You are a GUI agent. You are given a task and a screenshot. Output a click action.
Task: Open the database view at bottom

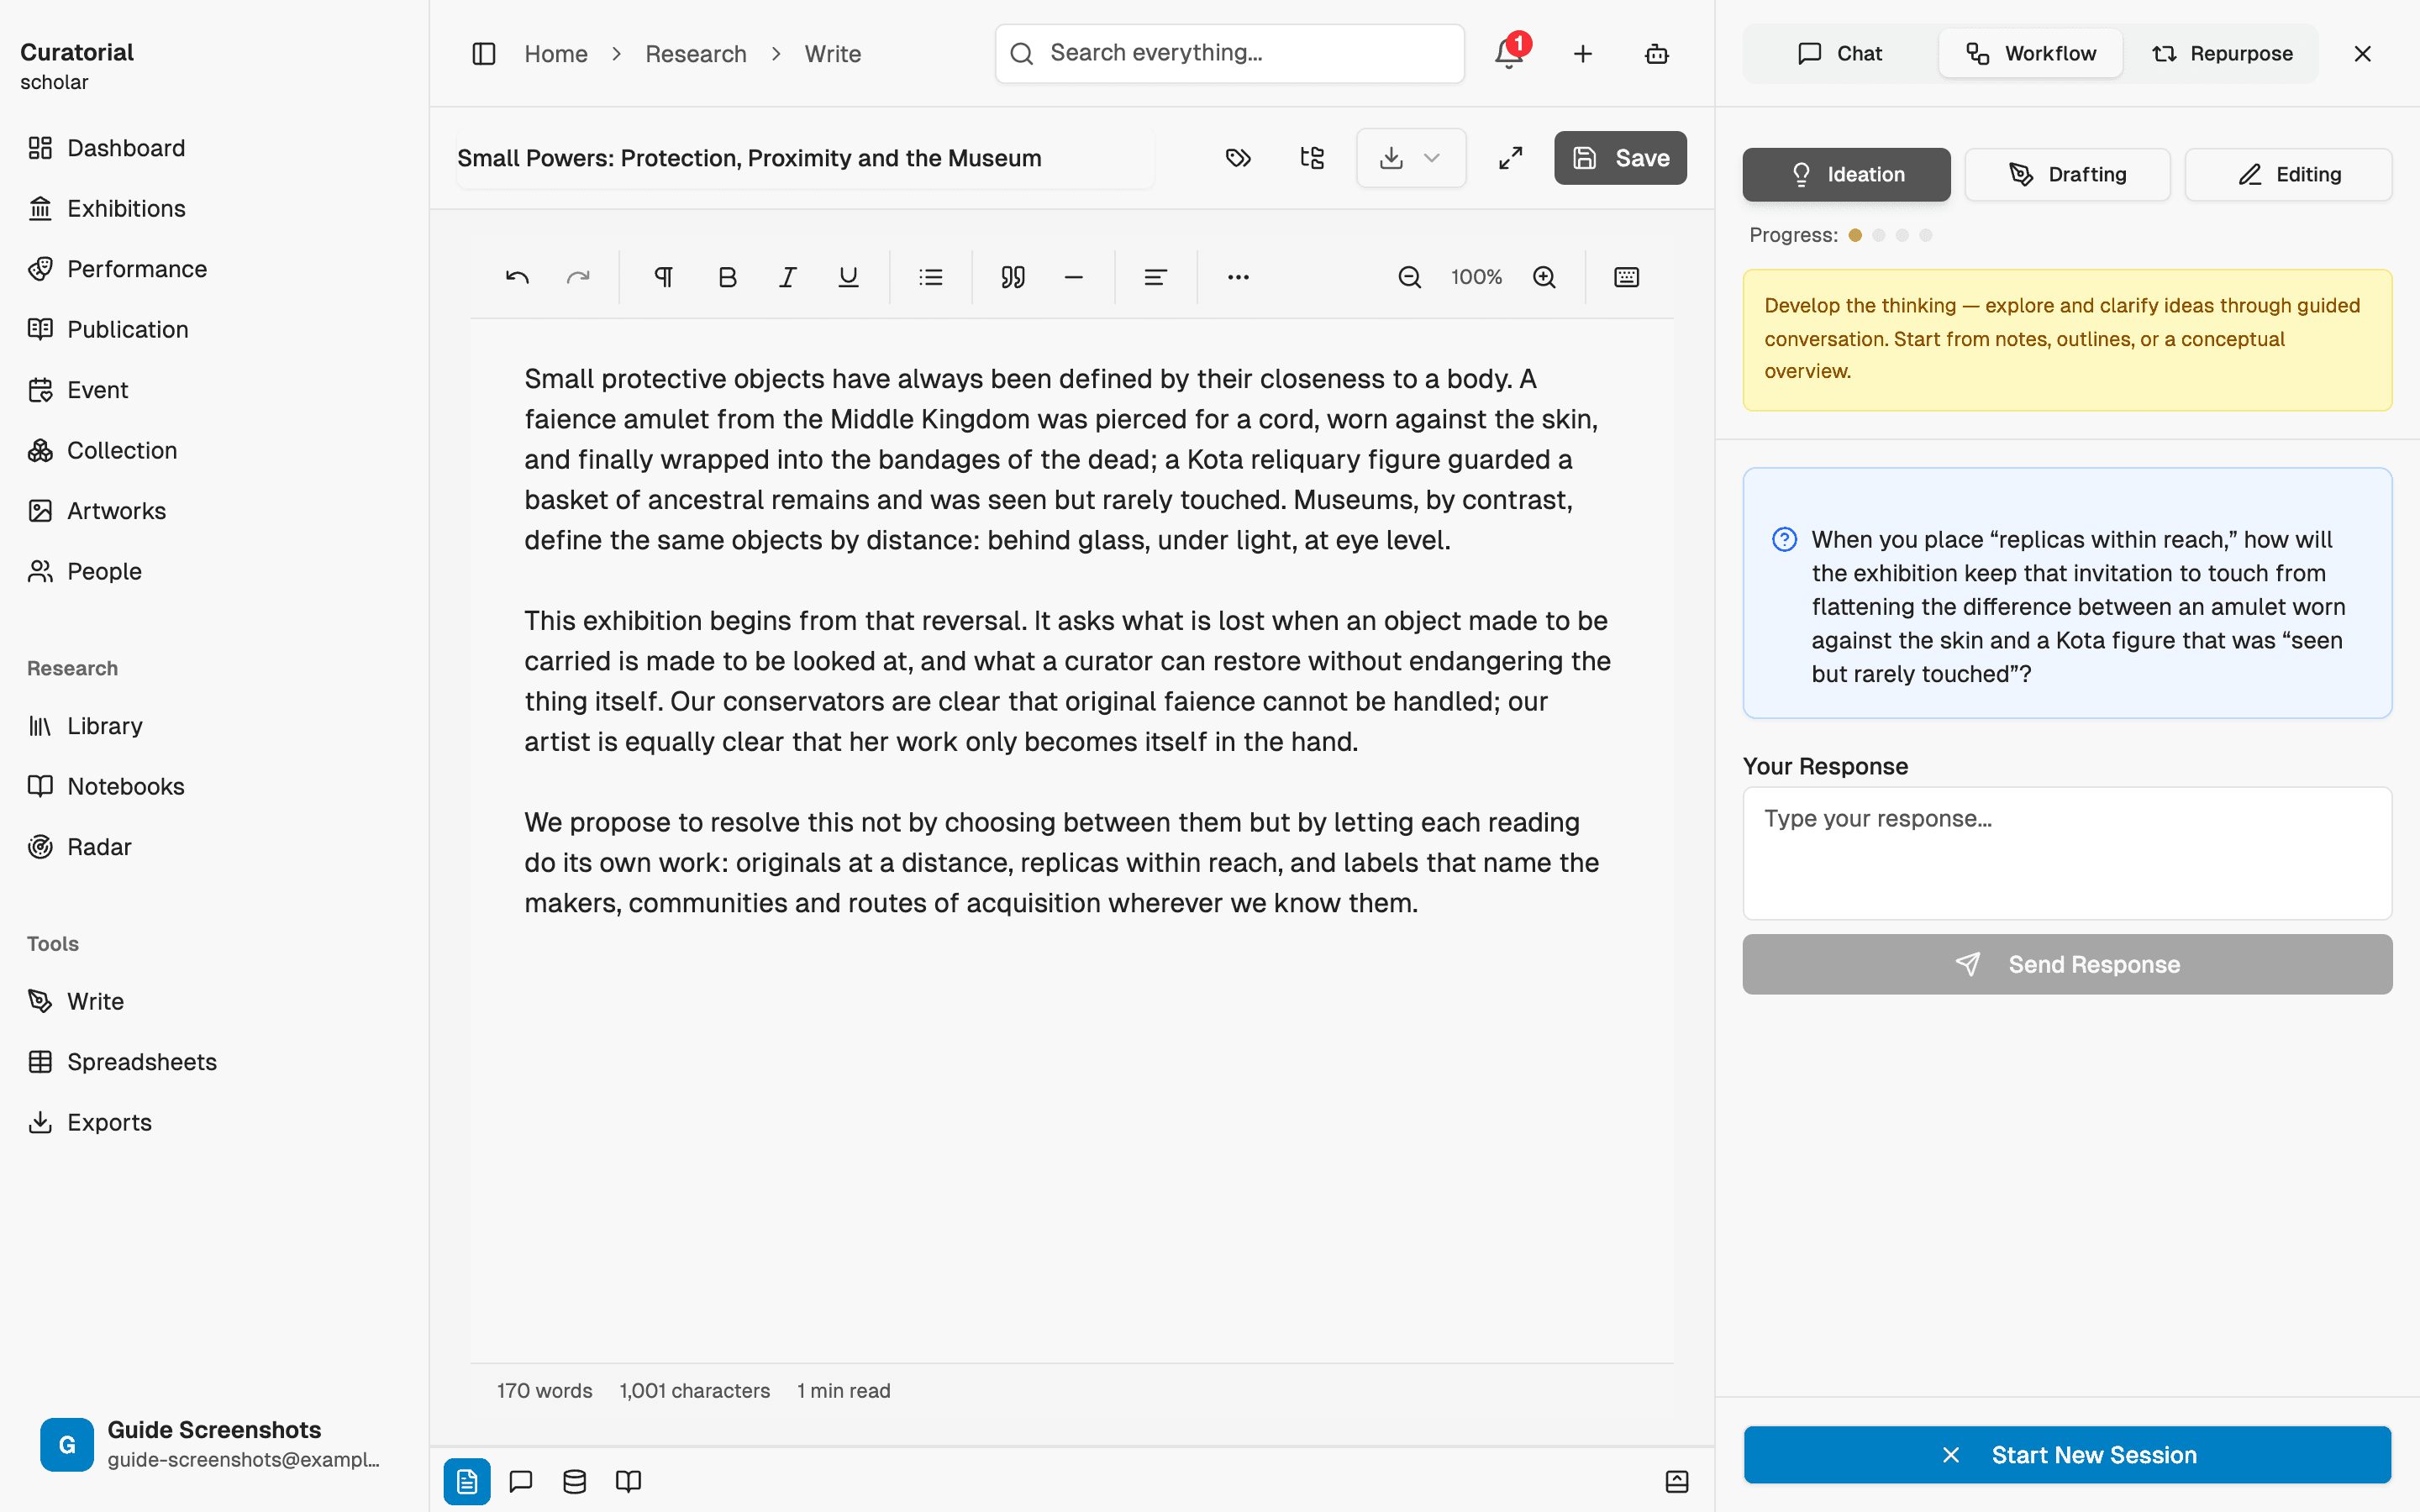click(575, 1481)
